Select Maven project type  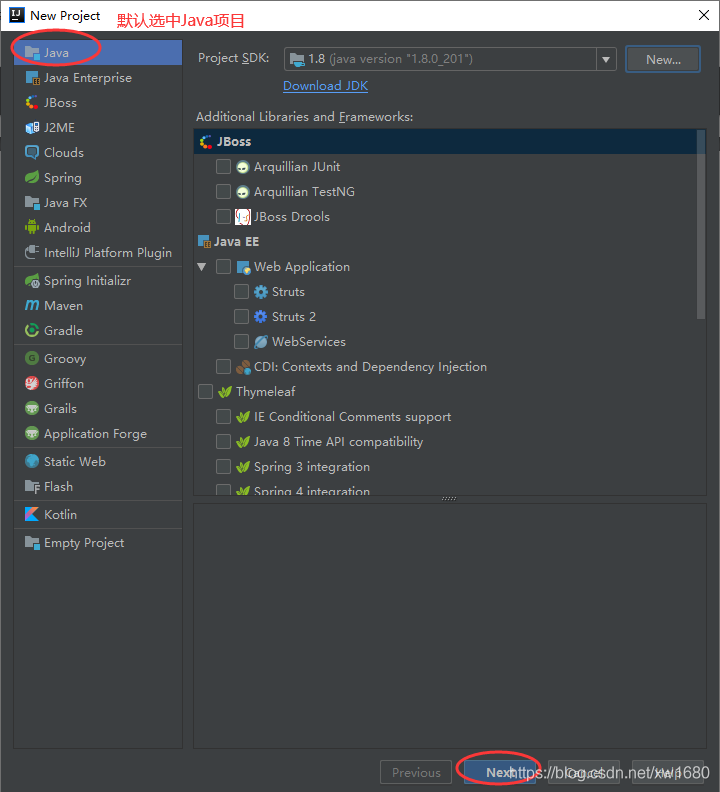[98, 306]
